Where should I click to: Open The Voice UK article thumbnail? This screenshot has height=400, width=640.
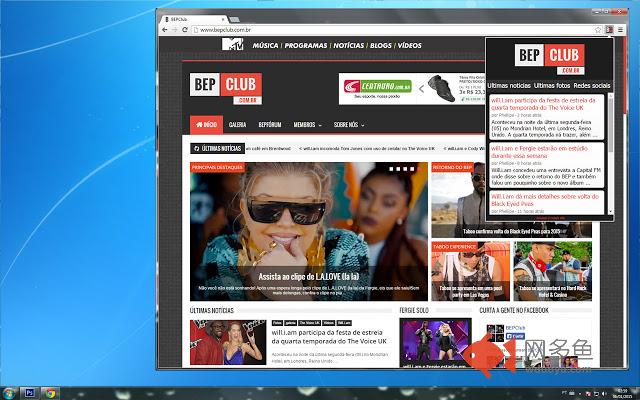[228, 342]
